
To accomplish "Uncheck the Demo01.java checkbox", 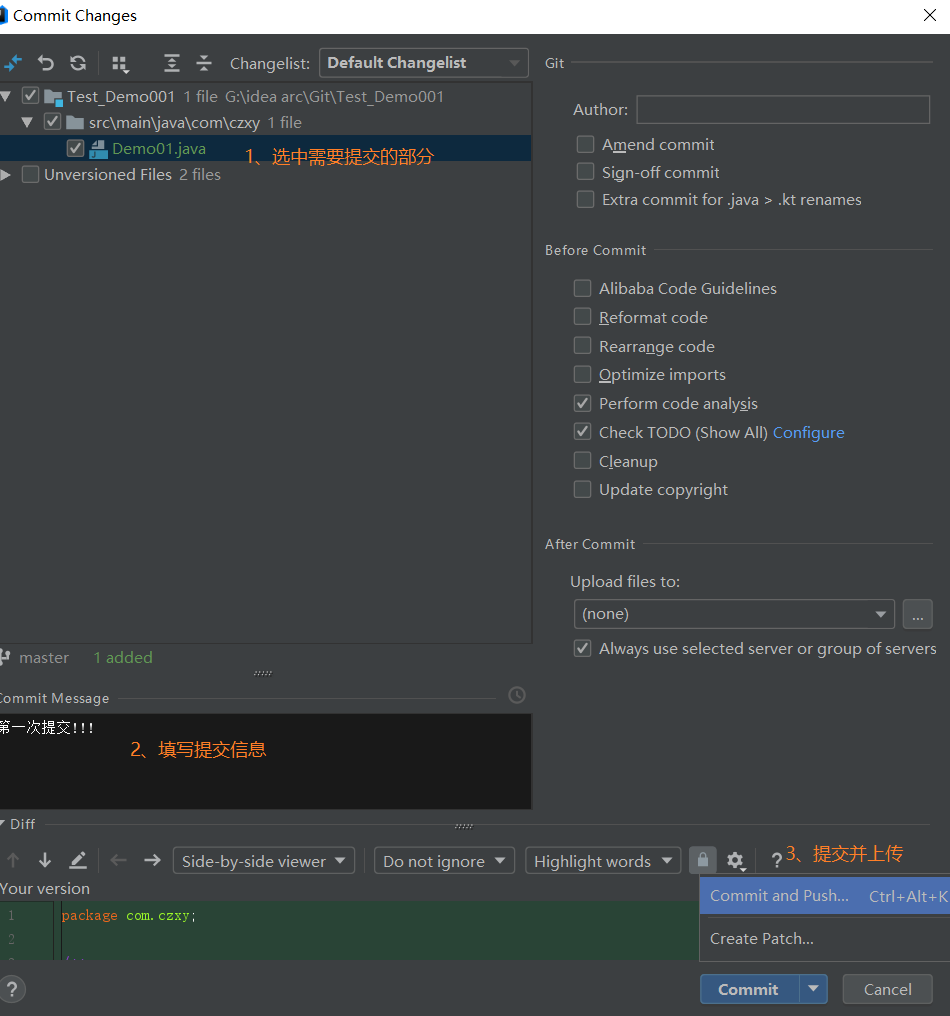I will [x=75, y=148].
